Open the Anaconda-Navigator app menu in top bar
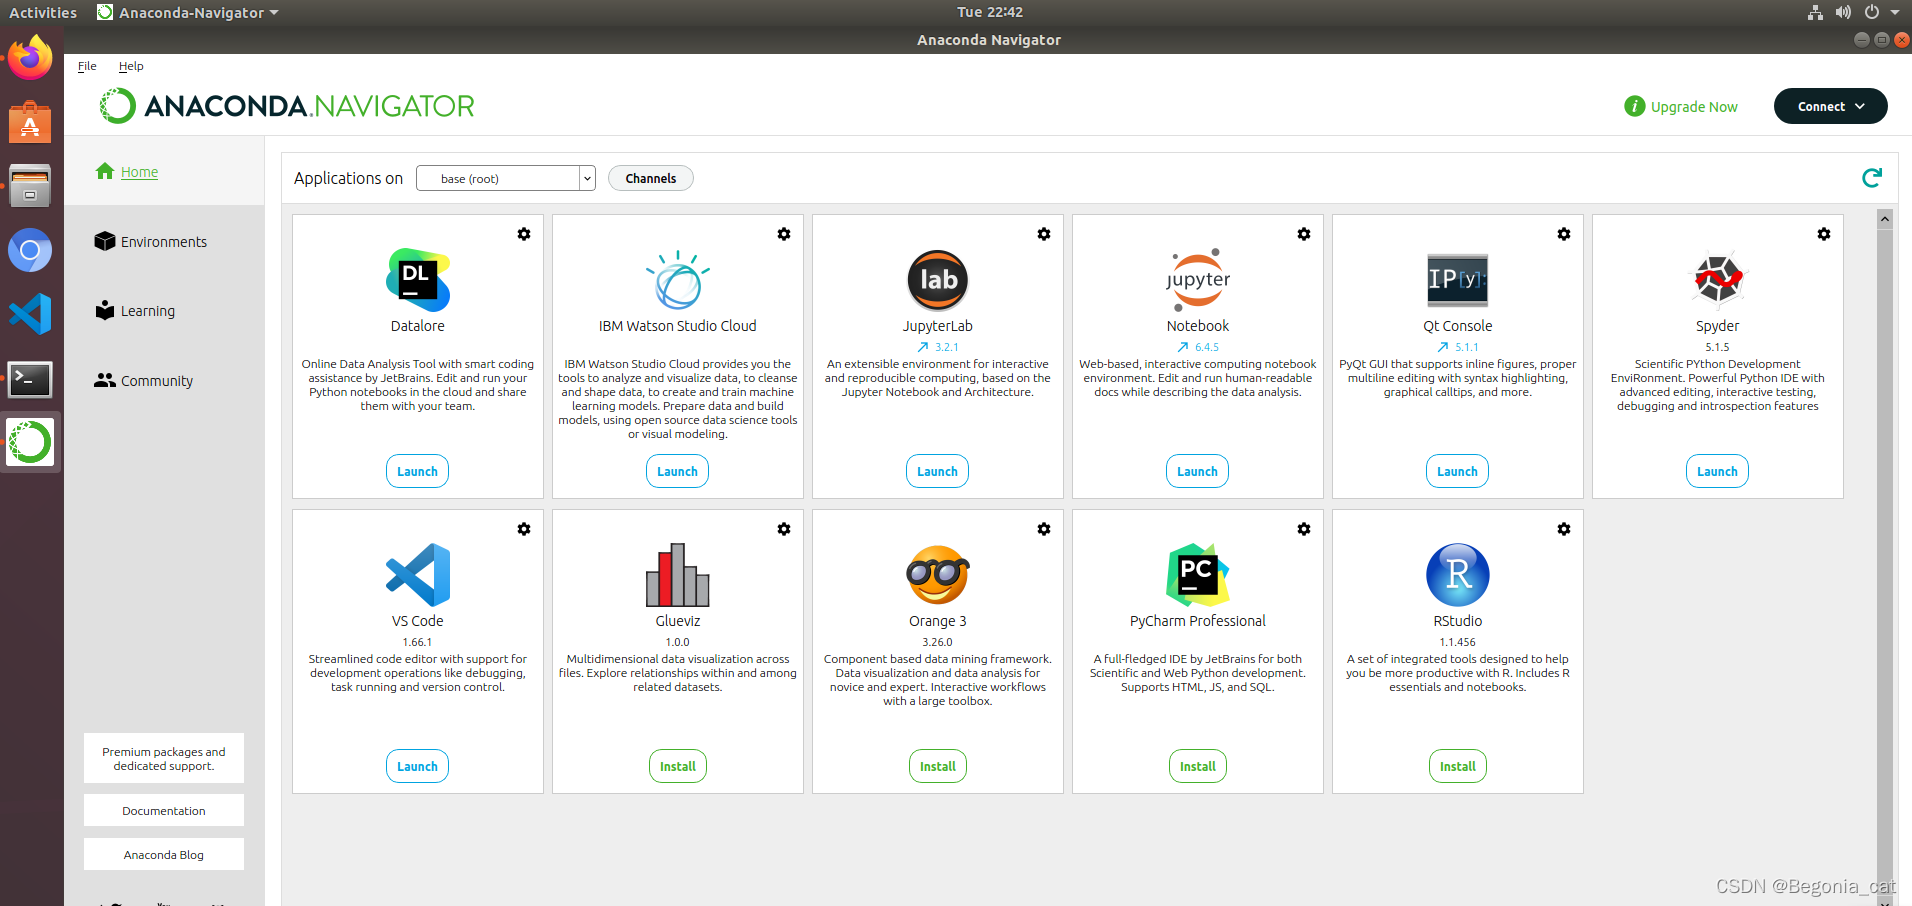This screenshot has width=1912, height=906. tap(188, 12)
